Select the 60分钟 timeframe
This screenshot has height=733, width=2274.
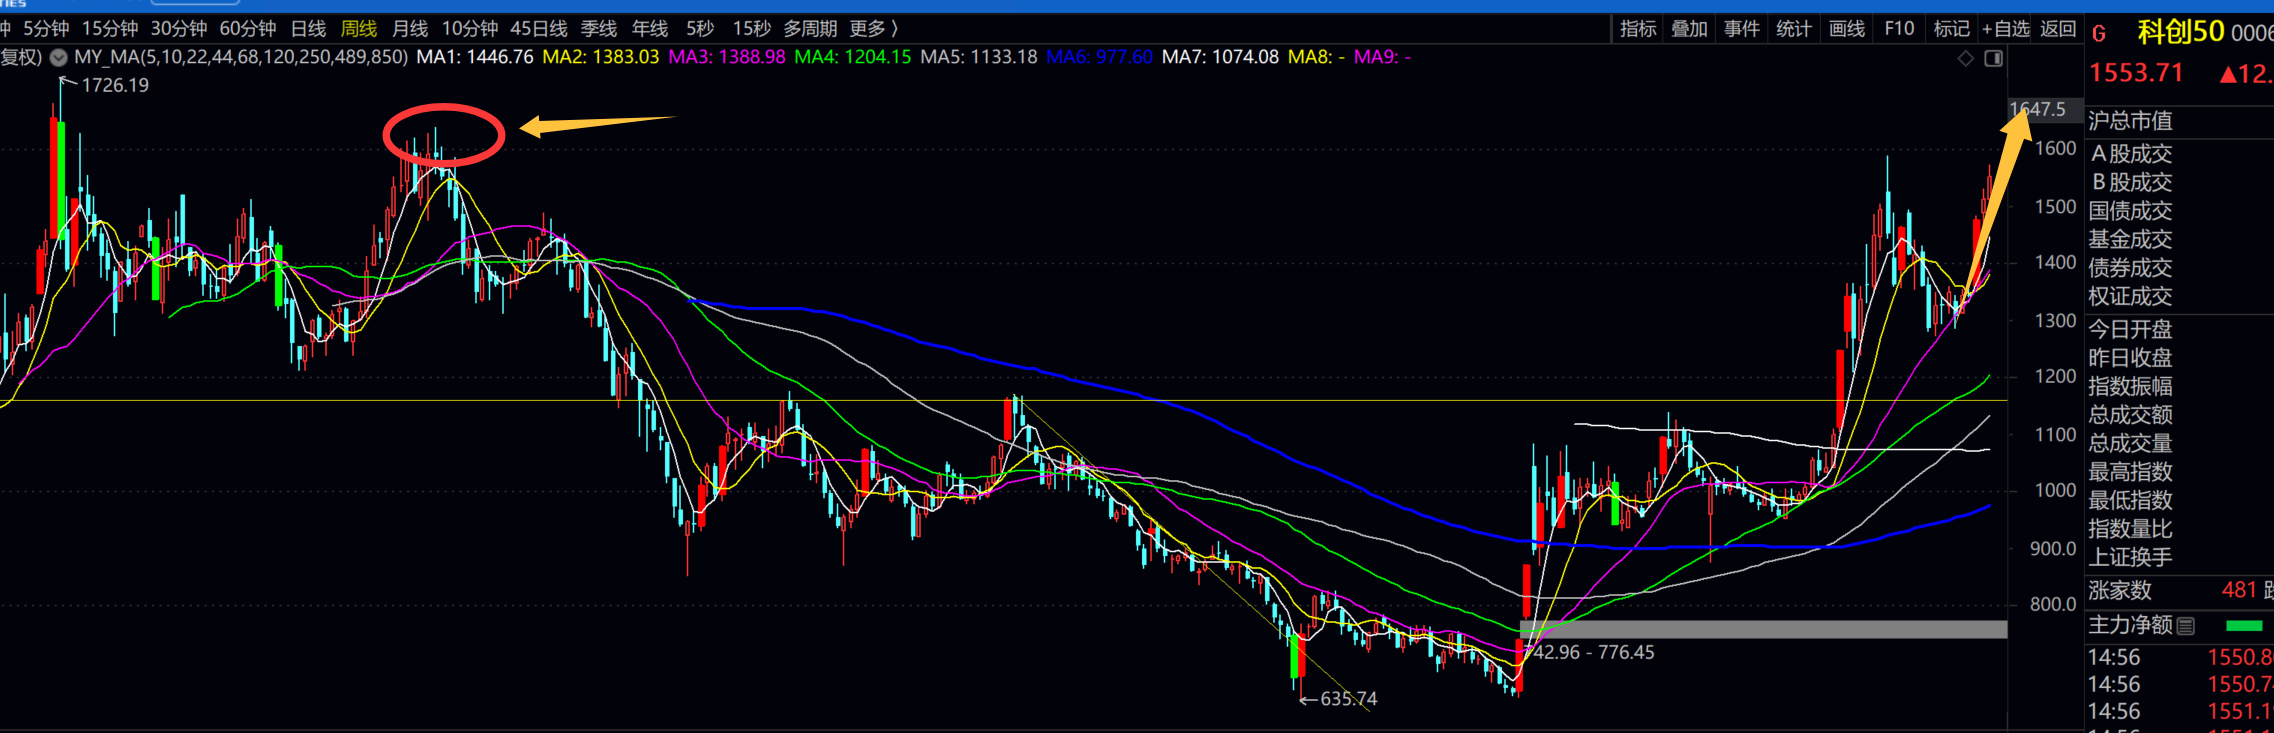click(247, 29)
